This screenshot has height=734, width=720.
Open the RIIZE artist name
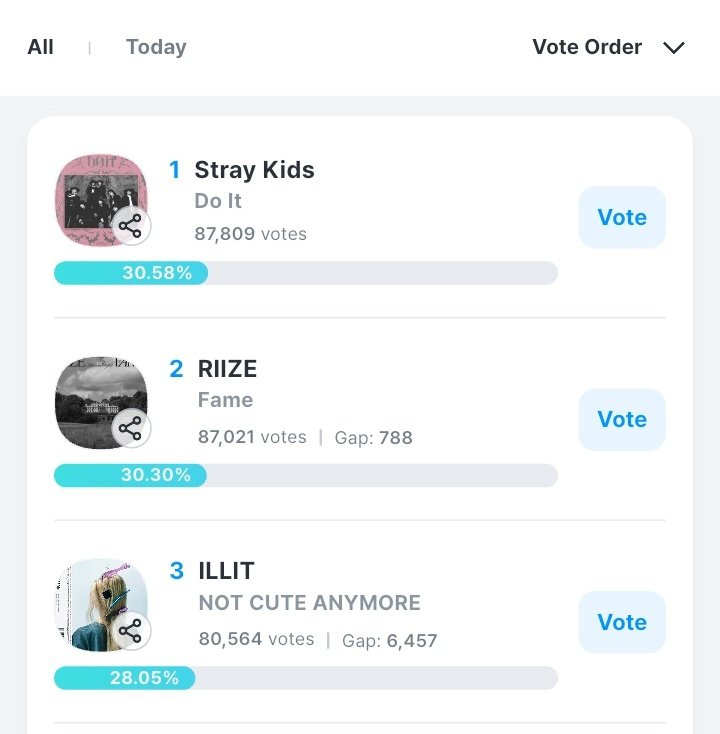point(227,369)
